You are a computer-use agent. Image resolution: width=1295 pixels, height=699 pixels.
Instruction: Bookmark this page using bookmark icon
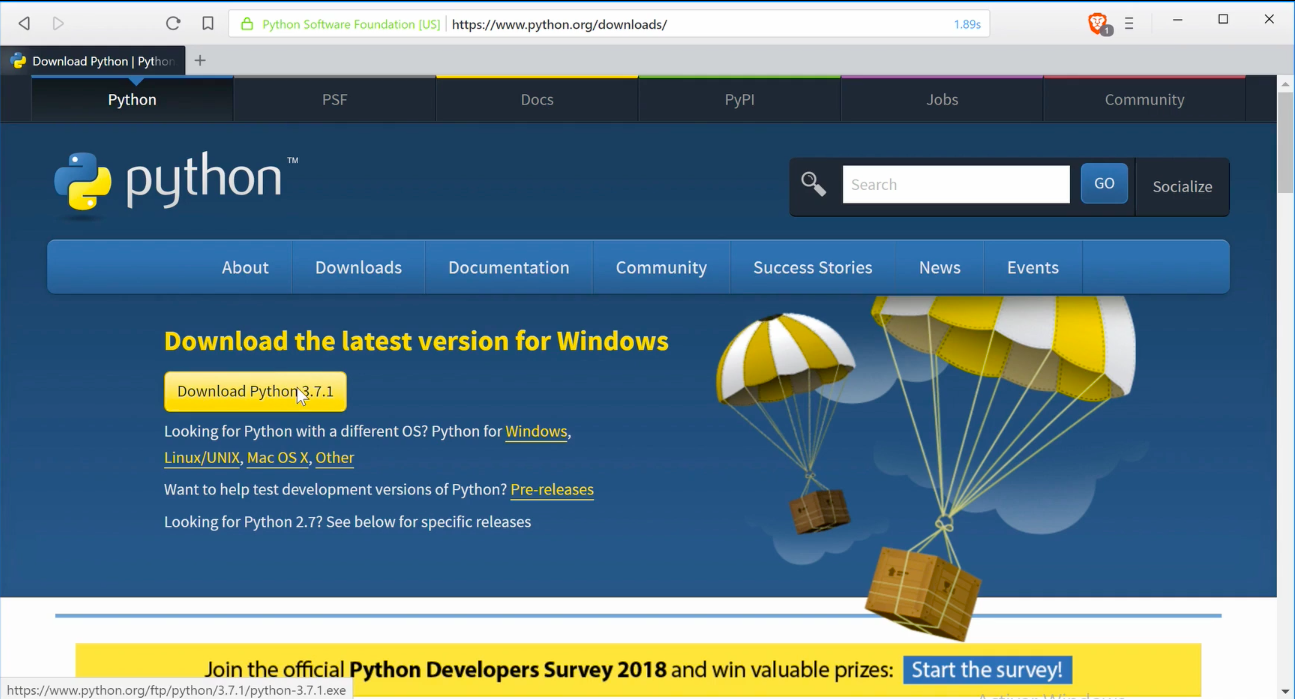coord(208,23)
